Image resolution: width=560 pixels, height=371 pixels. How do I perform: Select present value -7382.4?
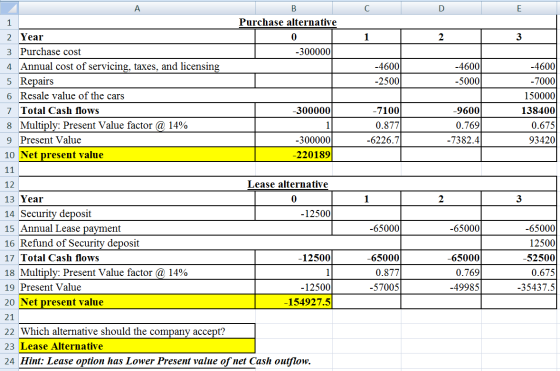[x=441, y=140]
